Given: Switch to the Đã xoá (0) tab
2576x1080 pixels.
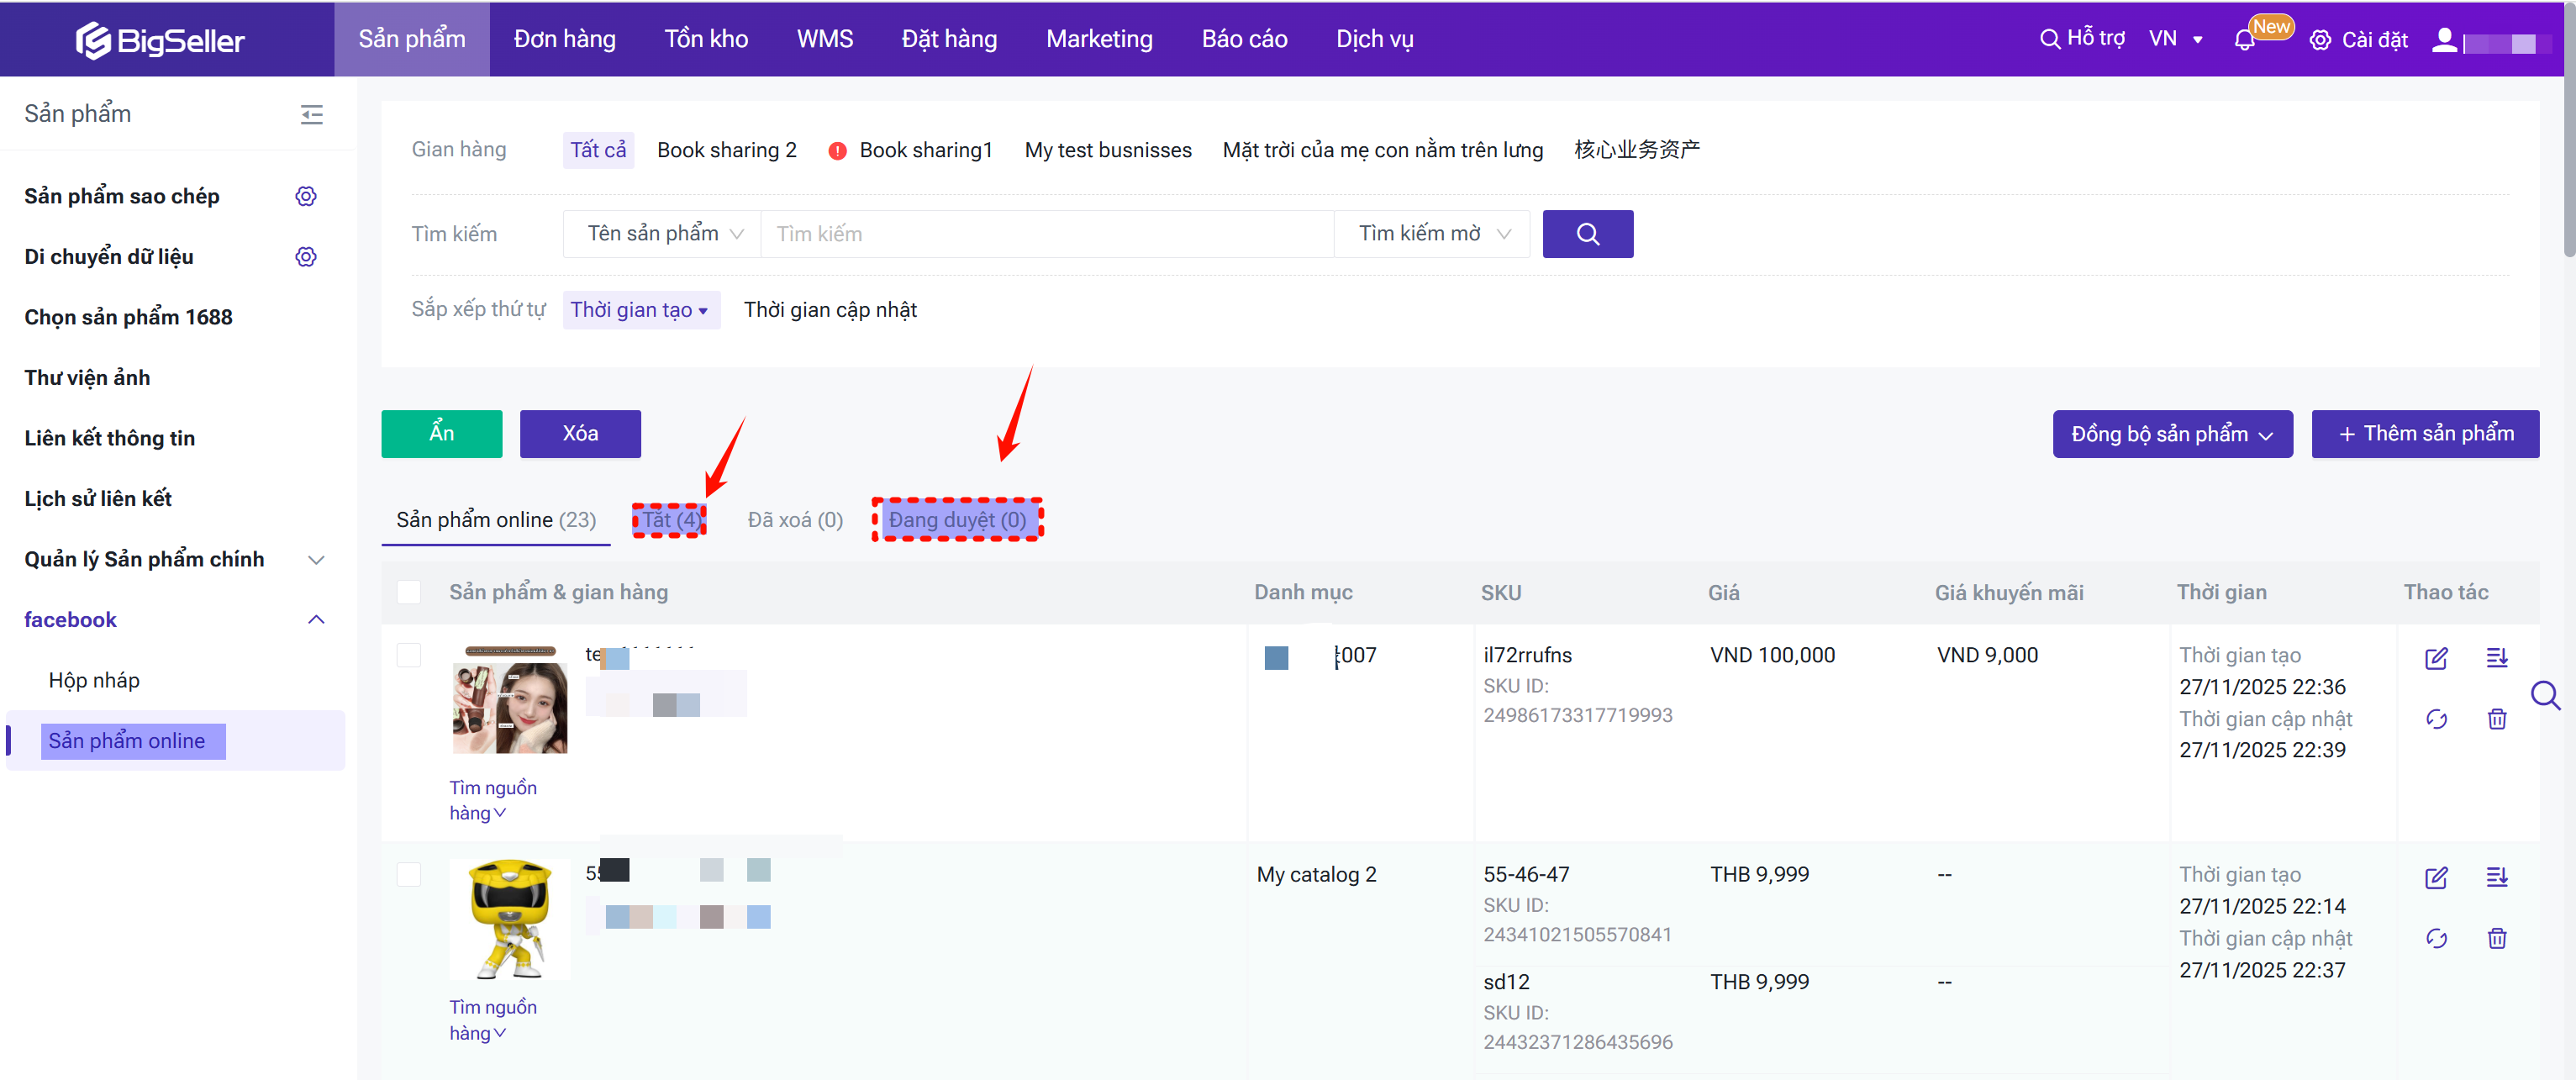Looking at the screenshot, I should pyautogui.click(x=795, y=520).
